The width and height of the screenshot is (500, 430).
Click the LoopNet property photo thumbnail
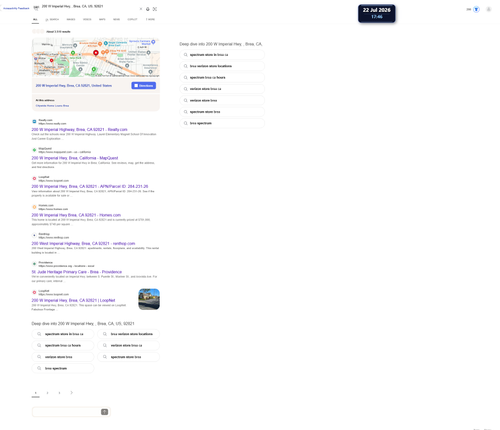pos(149,299)
